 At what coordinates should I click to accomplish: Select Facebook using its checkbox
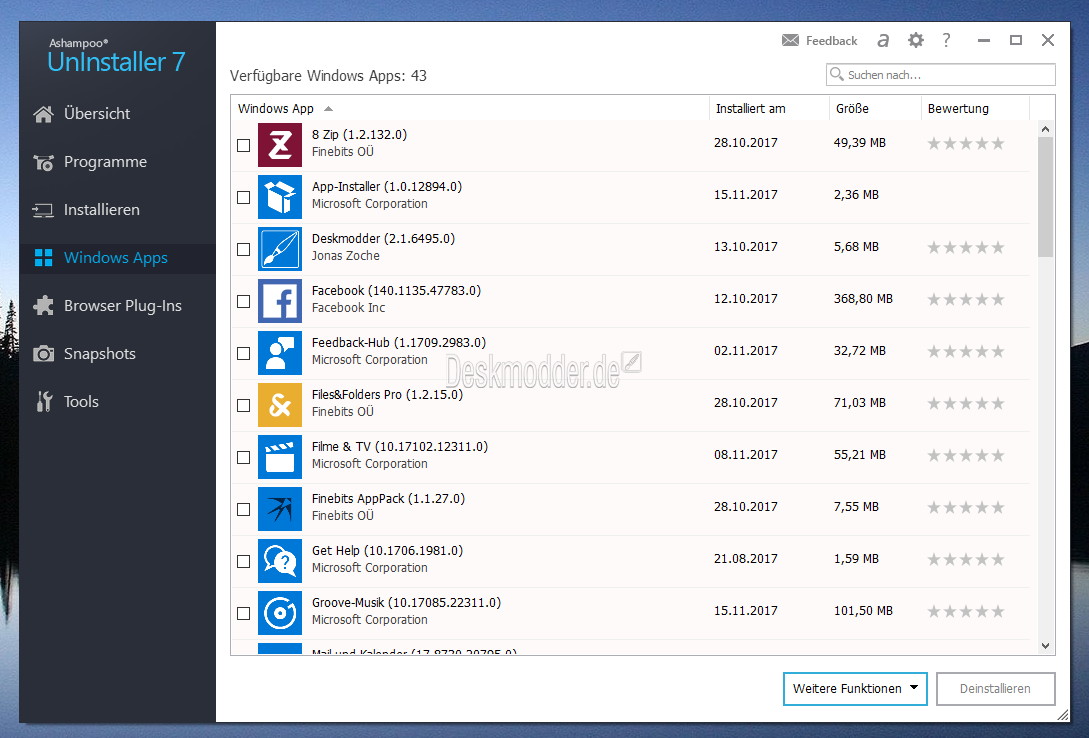[244, 301]
